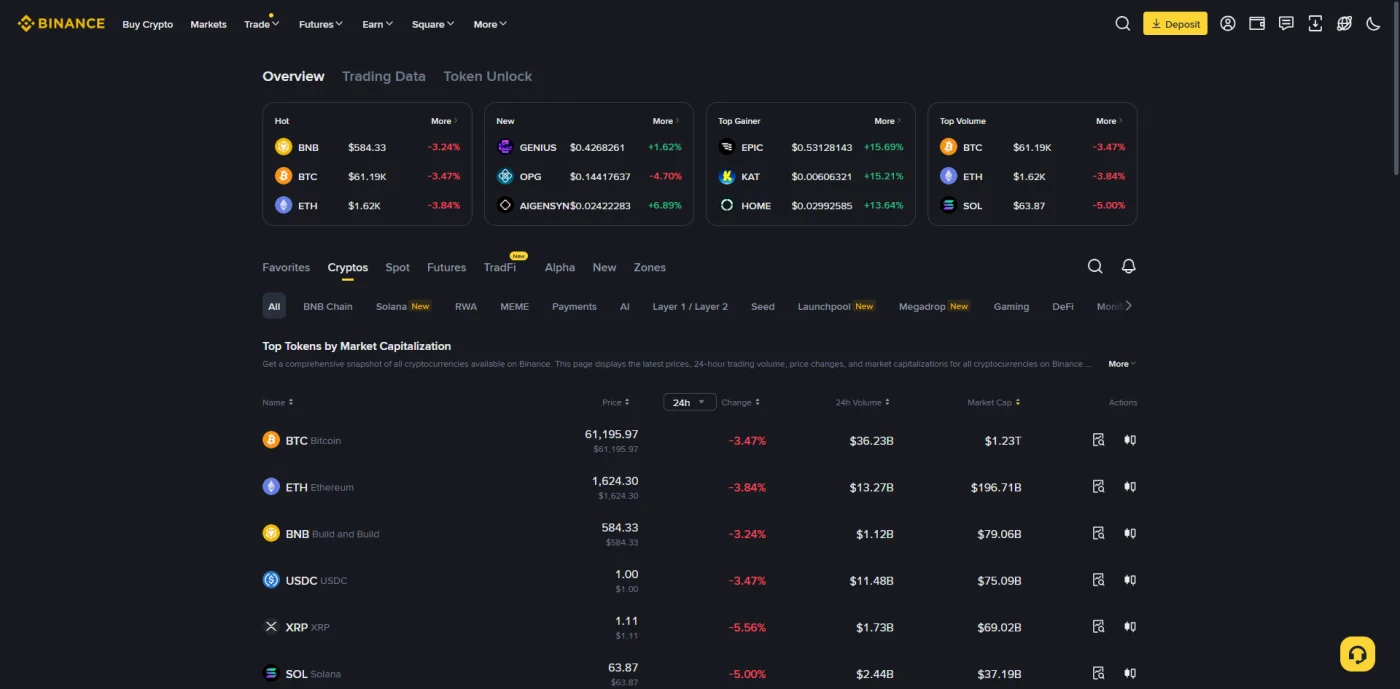This screenshot has width=1400, height=689.
Task: Switch to the Trading Data tab
Action: [384, 76]
